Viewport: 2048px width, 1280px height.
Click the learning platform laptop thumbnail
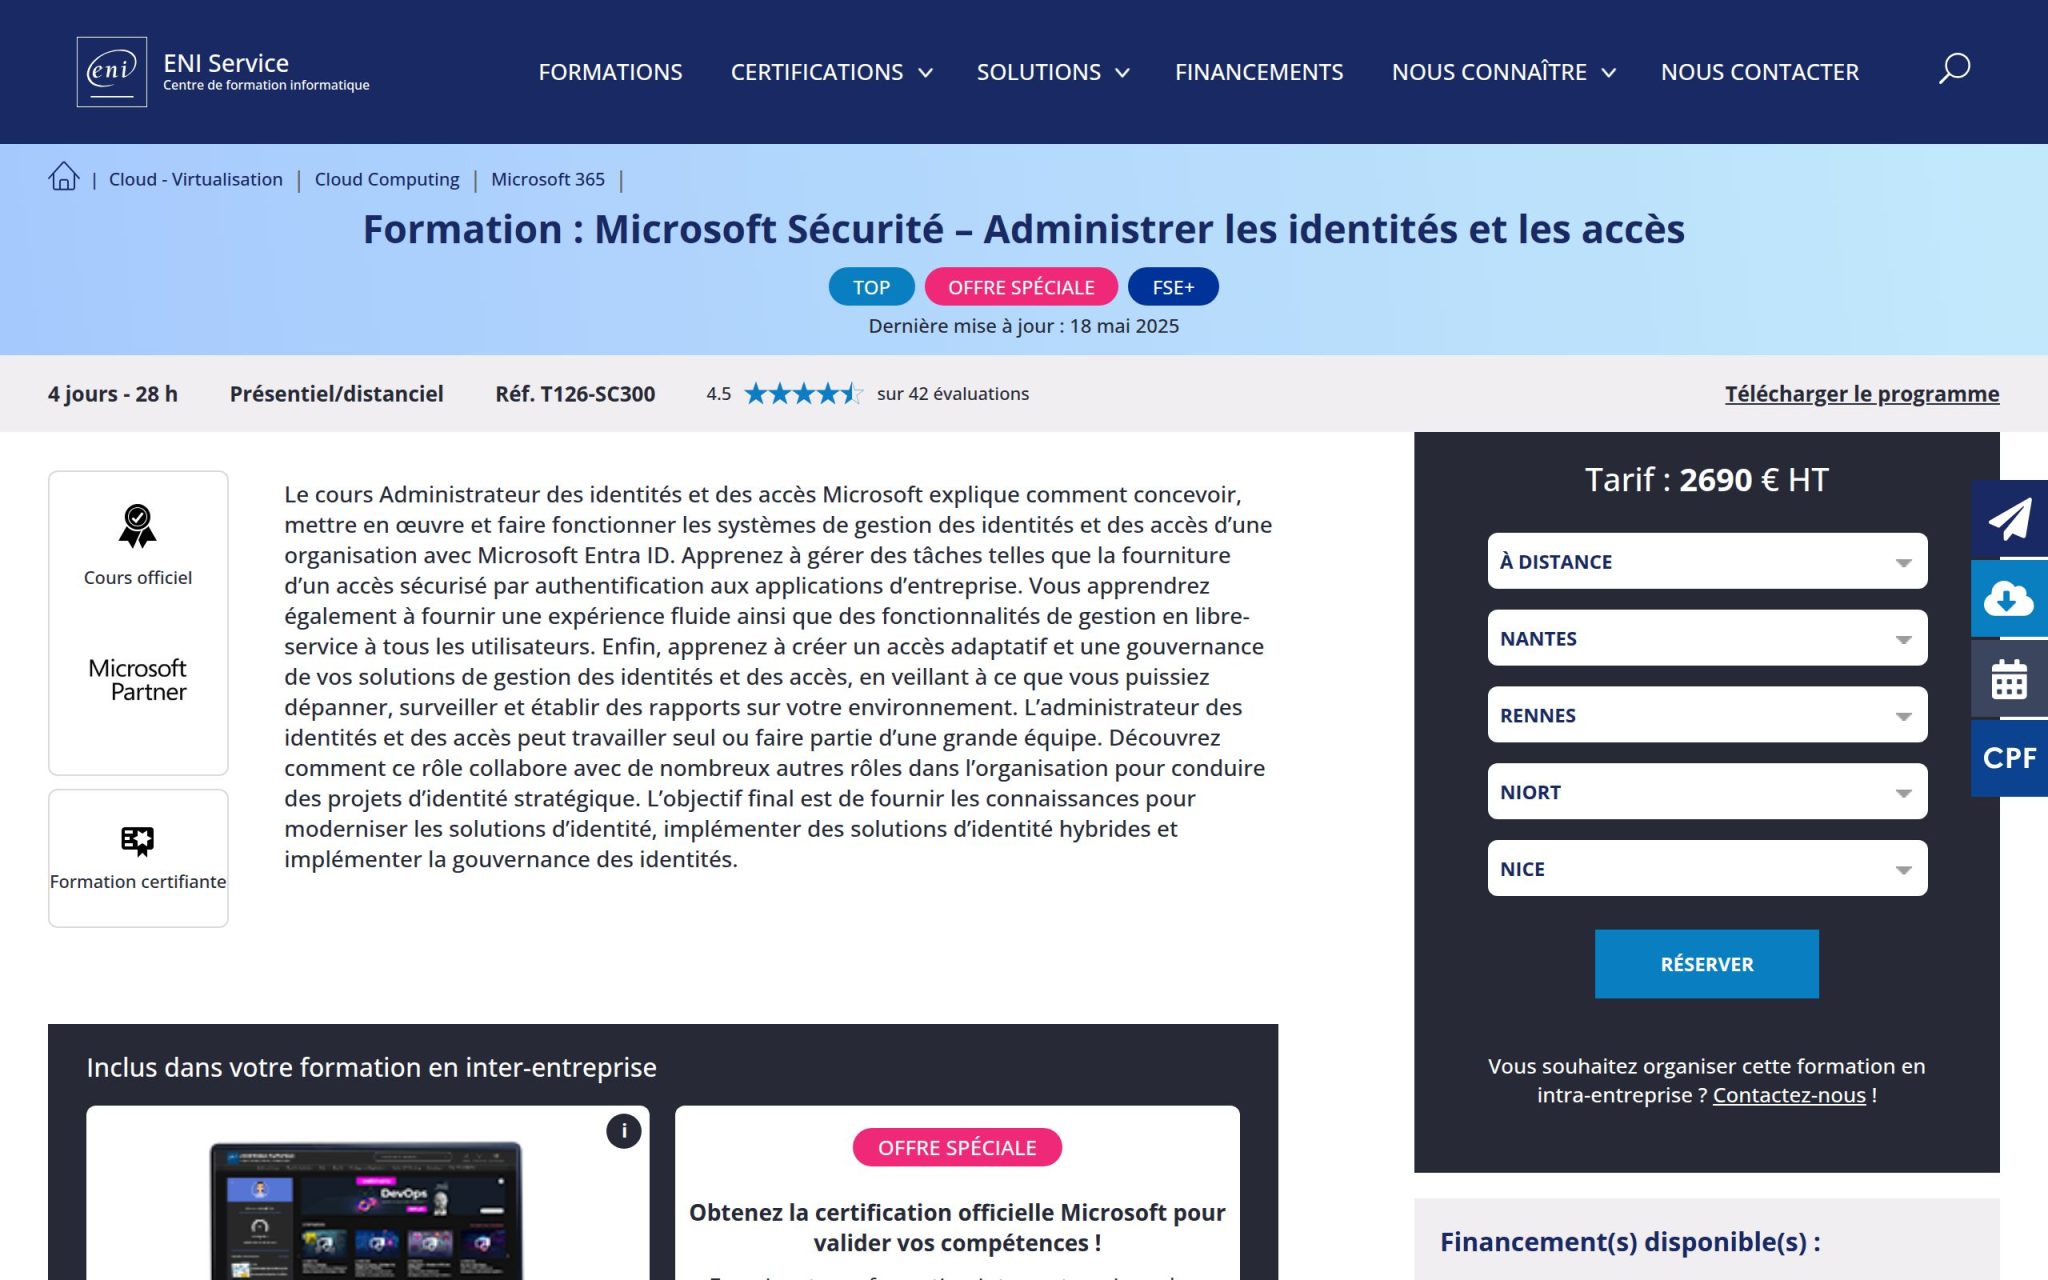click(x=366, y=1210)
